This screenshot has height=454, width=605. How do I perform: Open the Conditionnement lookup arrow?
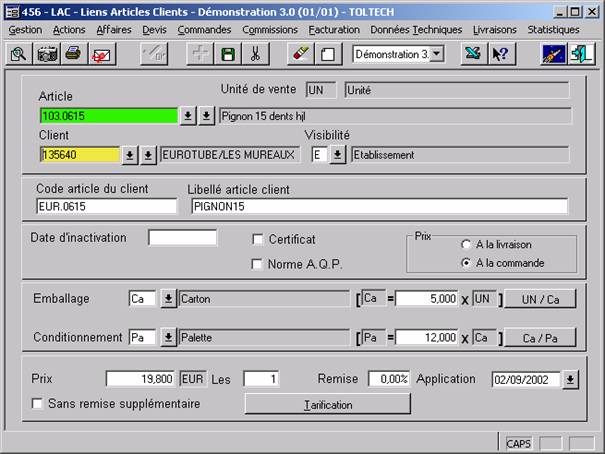pyautogui.click(x=169, y=338)
